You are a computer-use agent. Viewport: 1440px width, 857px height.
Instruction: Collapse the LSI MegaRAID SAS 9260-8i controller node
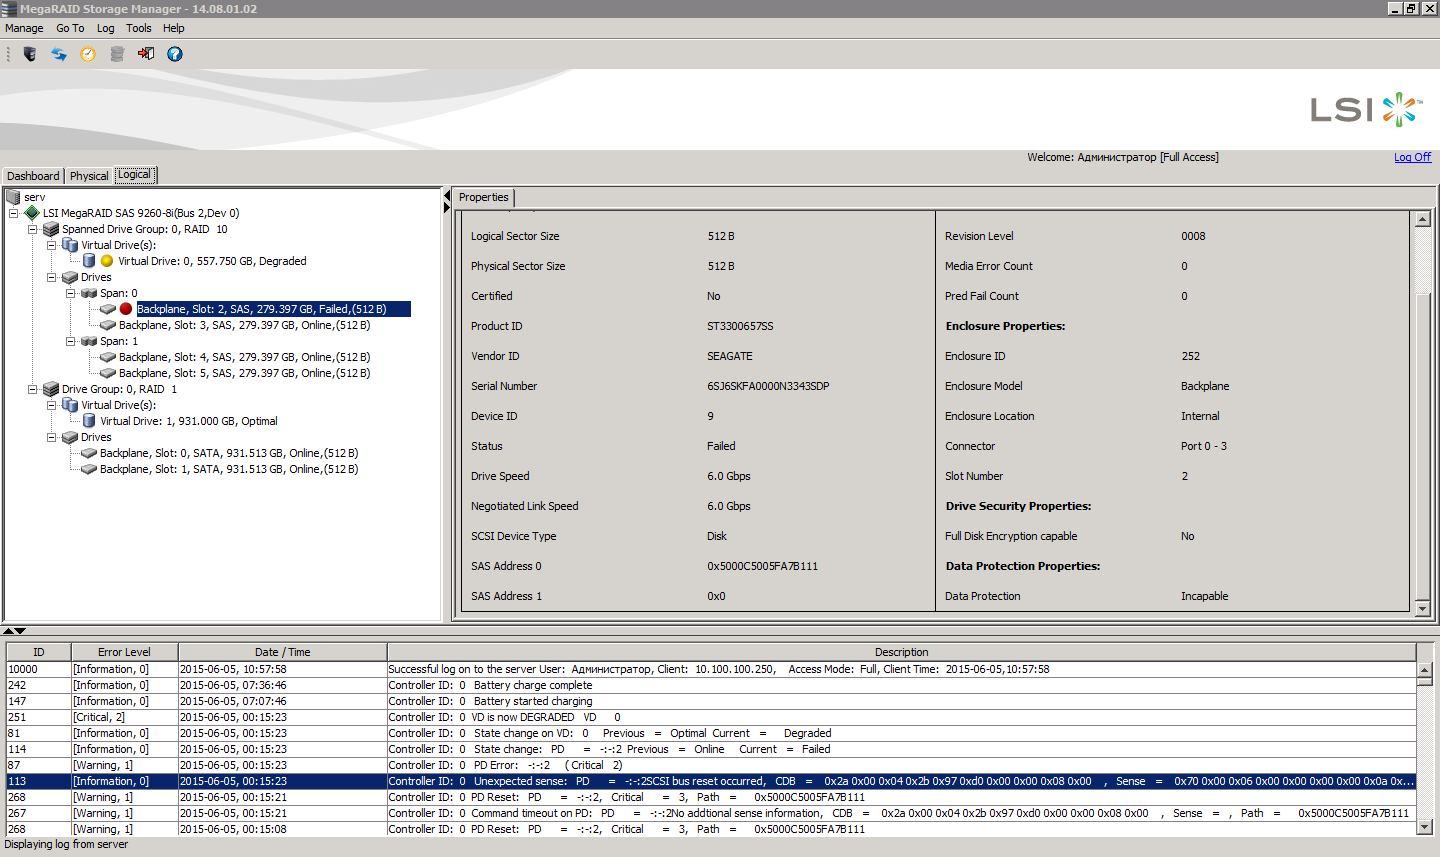14,213
